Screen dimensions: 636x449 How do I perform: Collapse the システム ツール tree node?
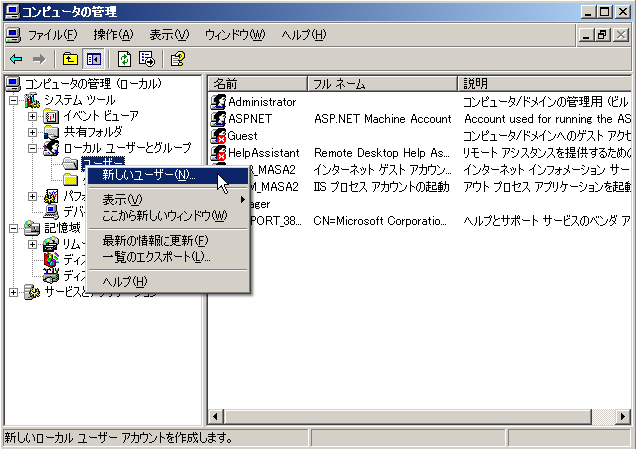(13, 100)
